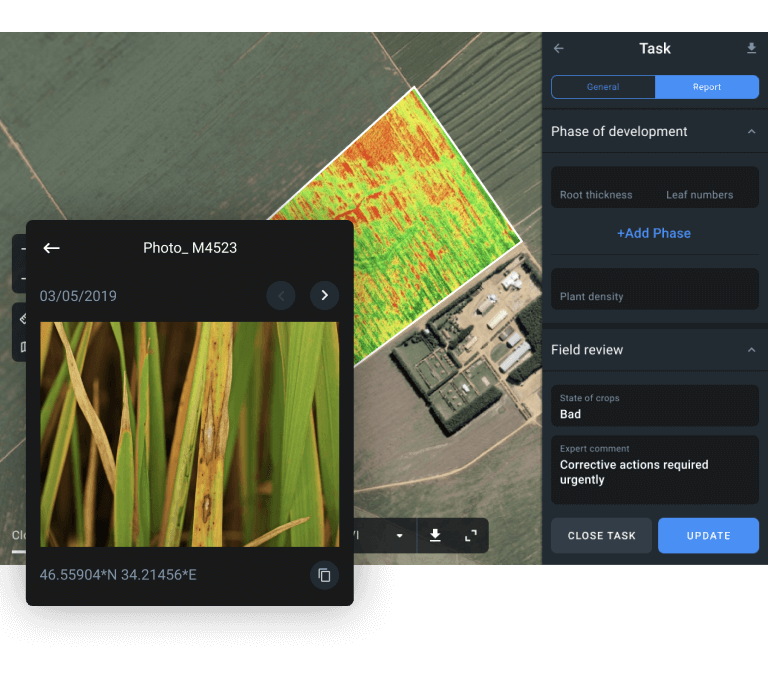Image resolution: width=768 pixels, height=700 pixels.
Task: Download the task report
Action: (x=751, y=48)
